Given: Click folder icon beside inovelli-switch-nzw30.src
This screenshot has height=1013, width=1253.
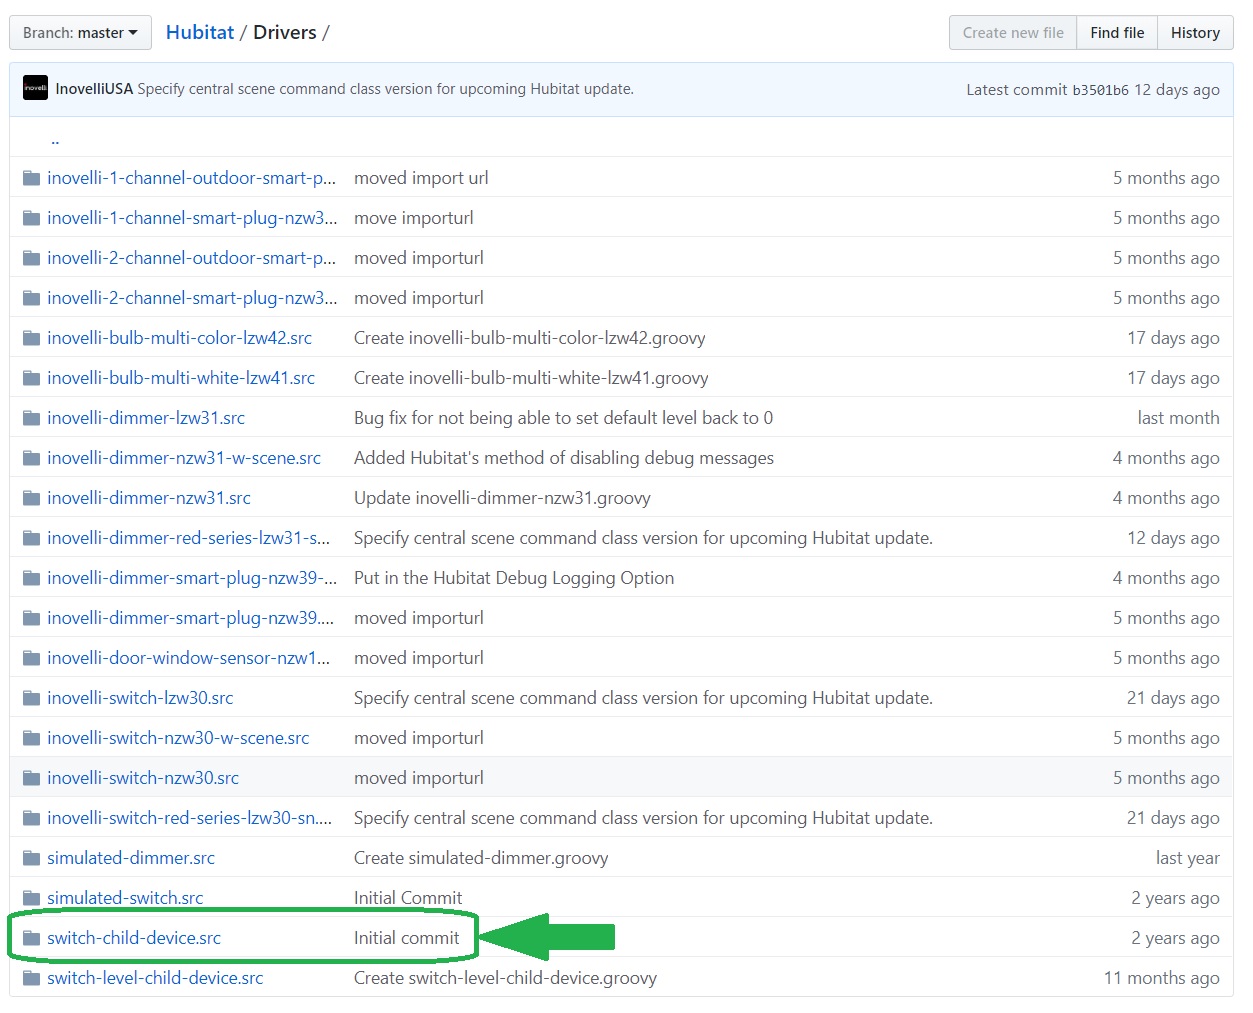Looking at the screenshot, I should click(x=31, y=778).
